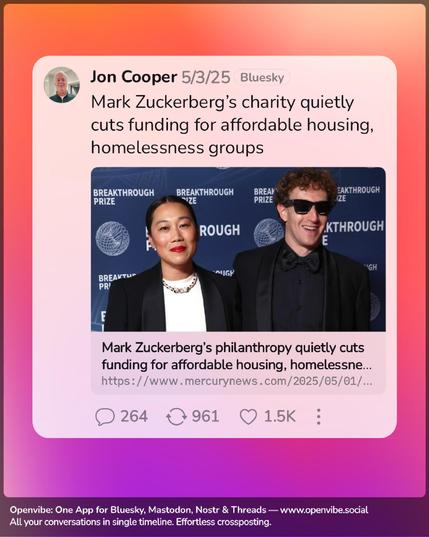The width and height of the screenshot is (429, 537).
Task: Select the post text about Zuckerberg's charity
Action: pos(232,125)
